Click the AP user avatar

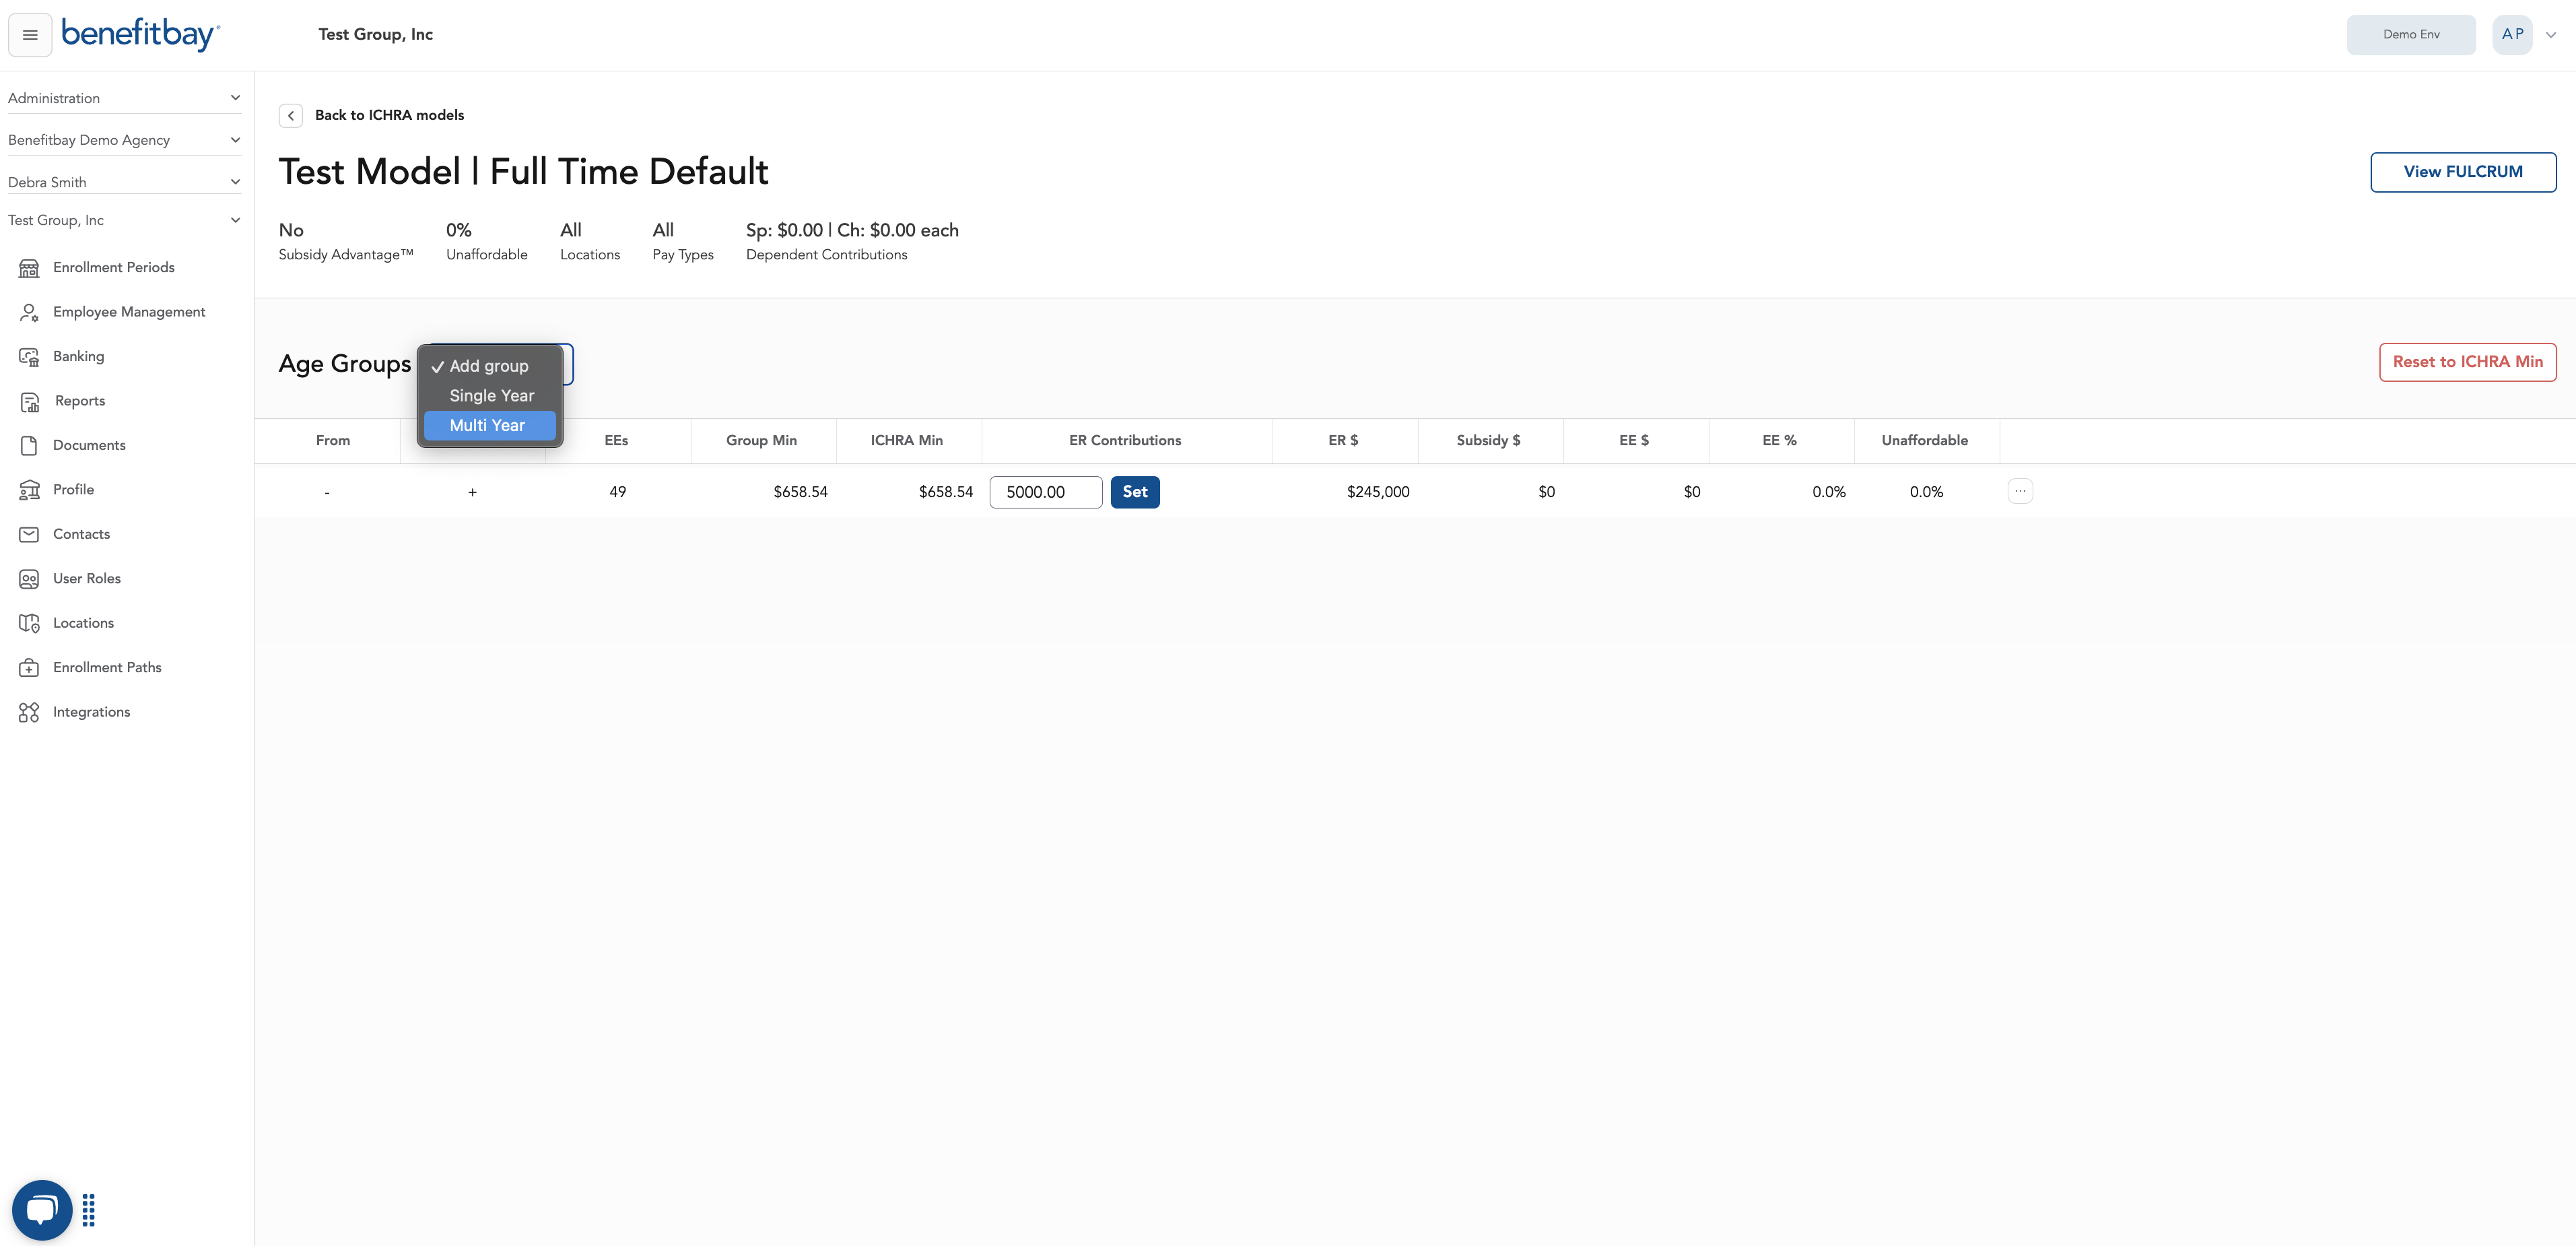(x=2512, y=35)
